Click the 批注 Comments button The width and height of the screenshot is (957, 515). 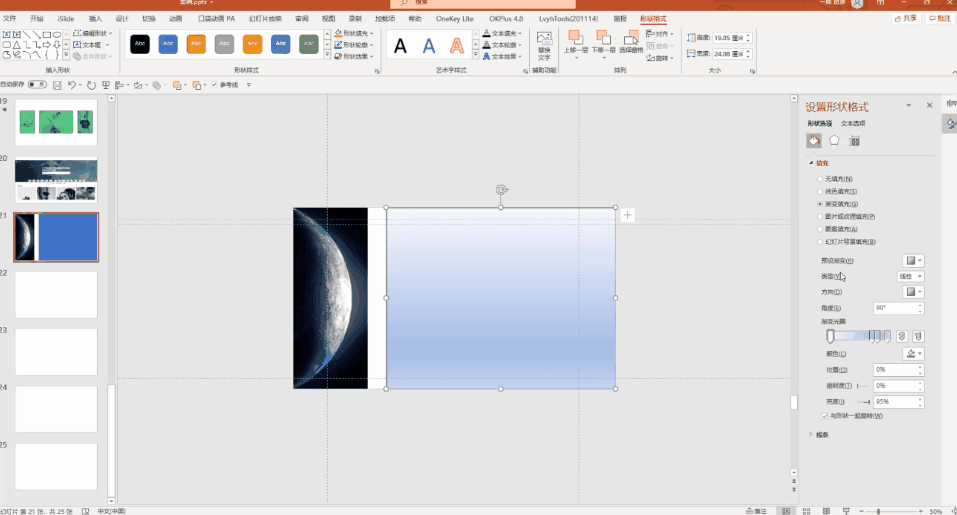coord(940,18)
